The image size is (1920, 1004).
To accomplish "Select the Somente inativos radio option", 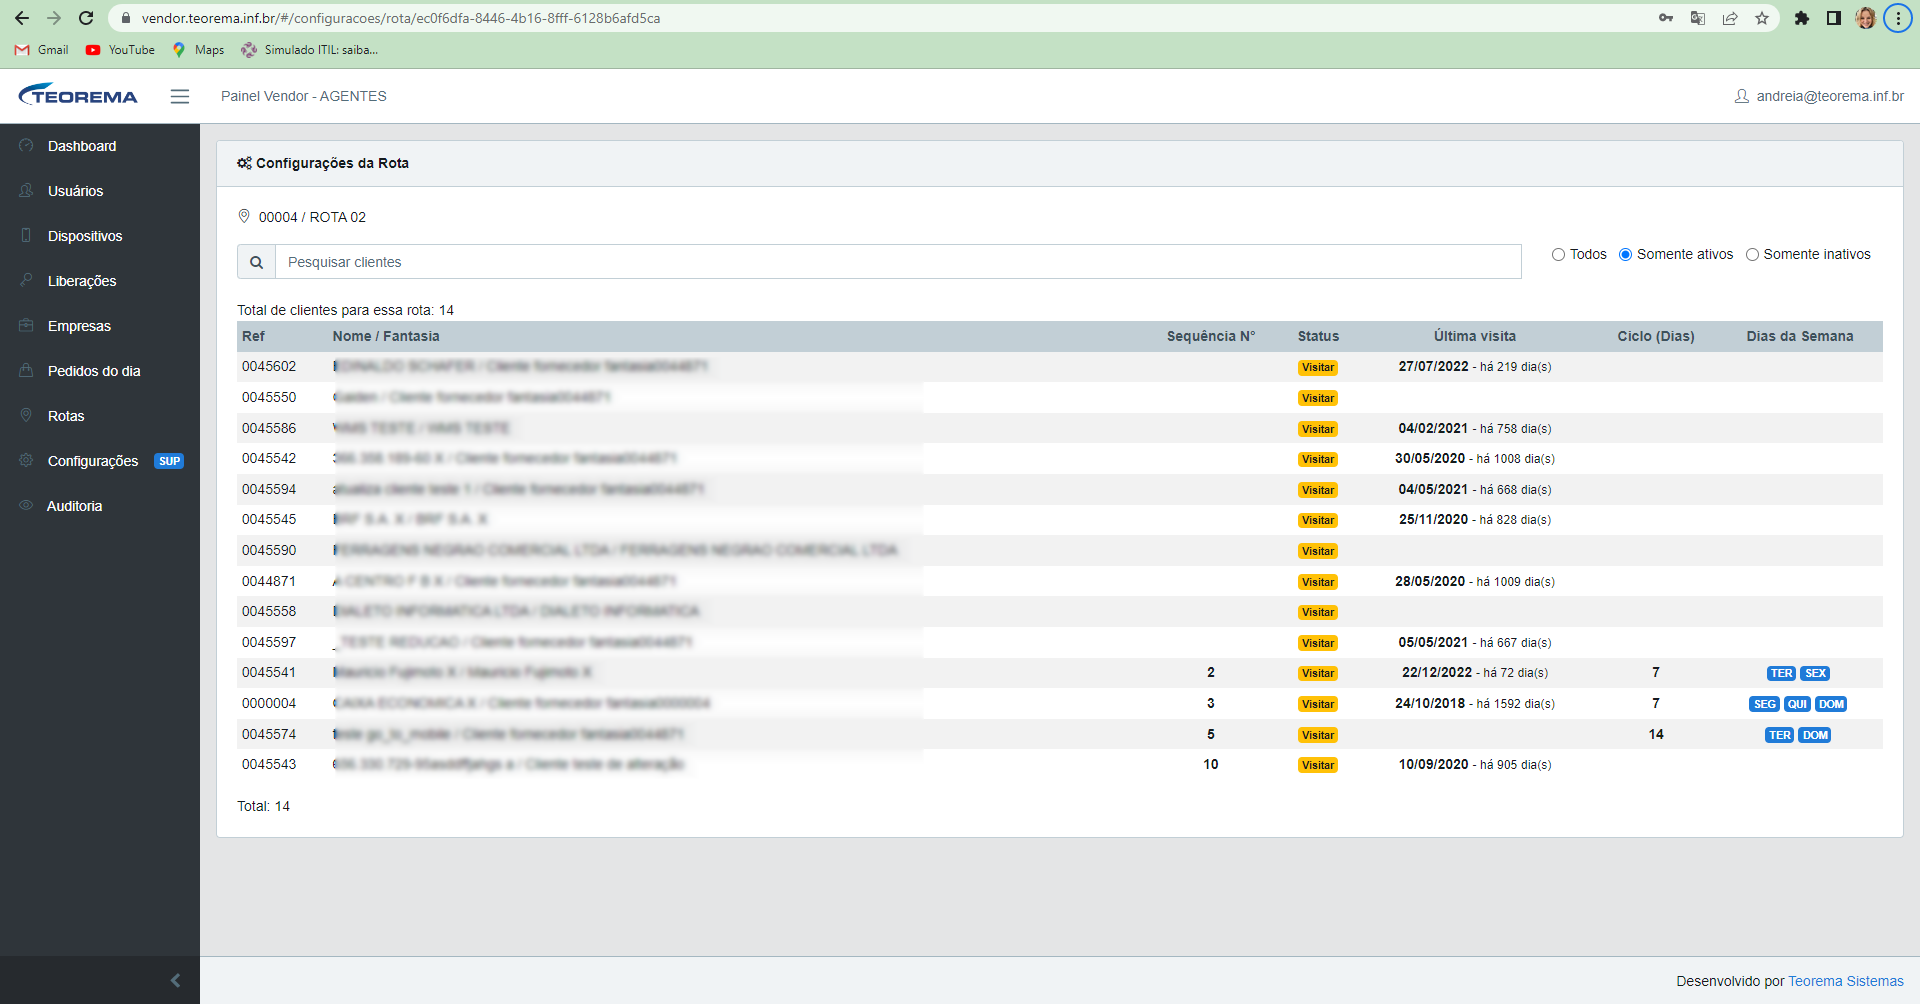I will tap(1752, 254).
